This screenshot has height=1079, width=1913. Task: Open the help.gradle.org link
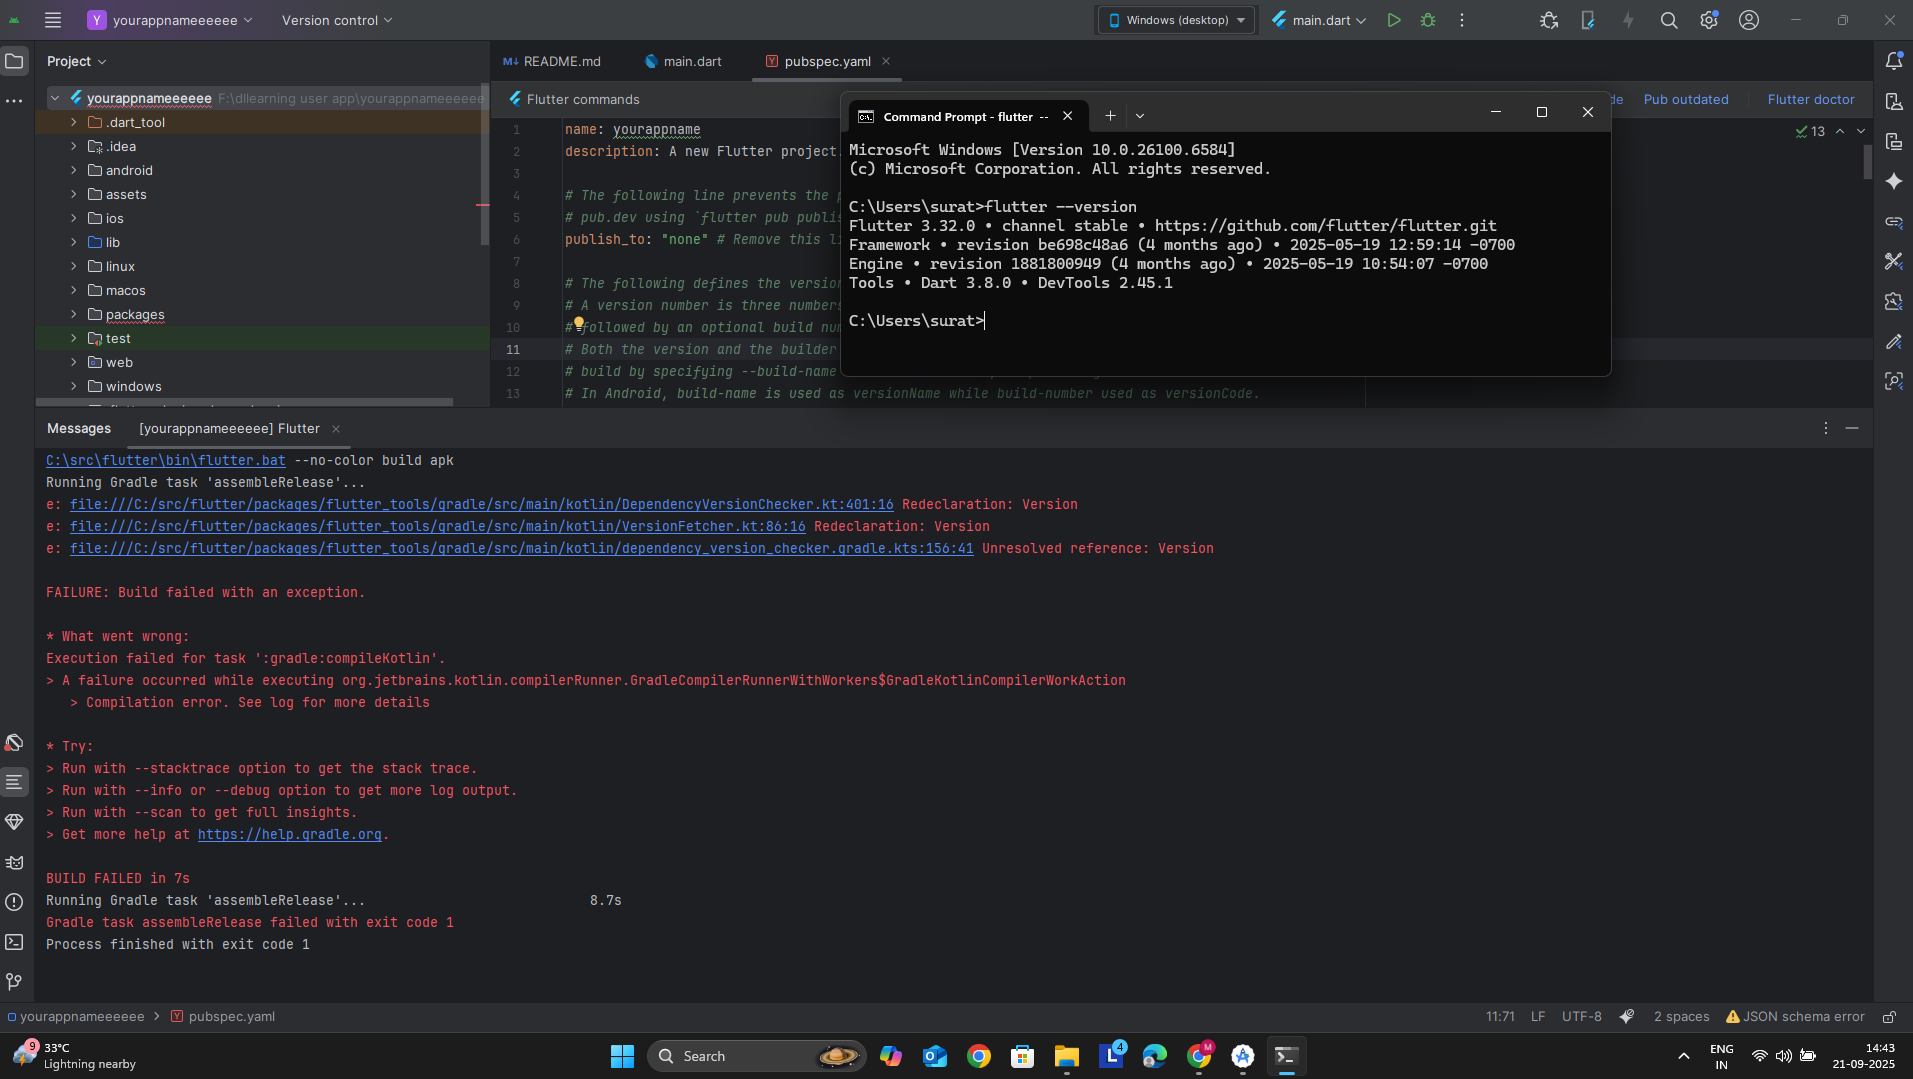[289, 835]
